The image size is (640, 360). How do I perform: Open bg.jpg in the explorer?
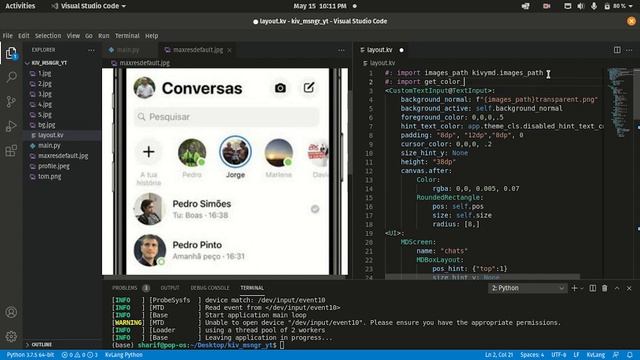(47, 125)
